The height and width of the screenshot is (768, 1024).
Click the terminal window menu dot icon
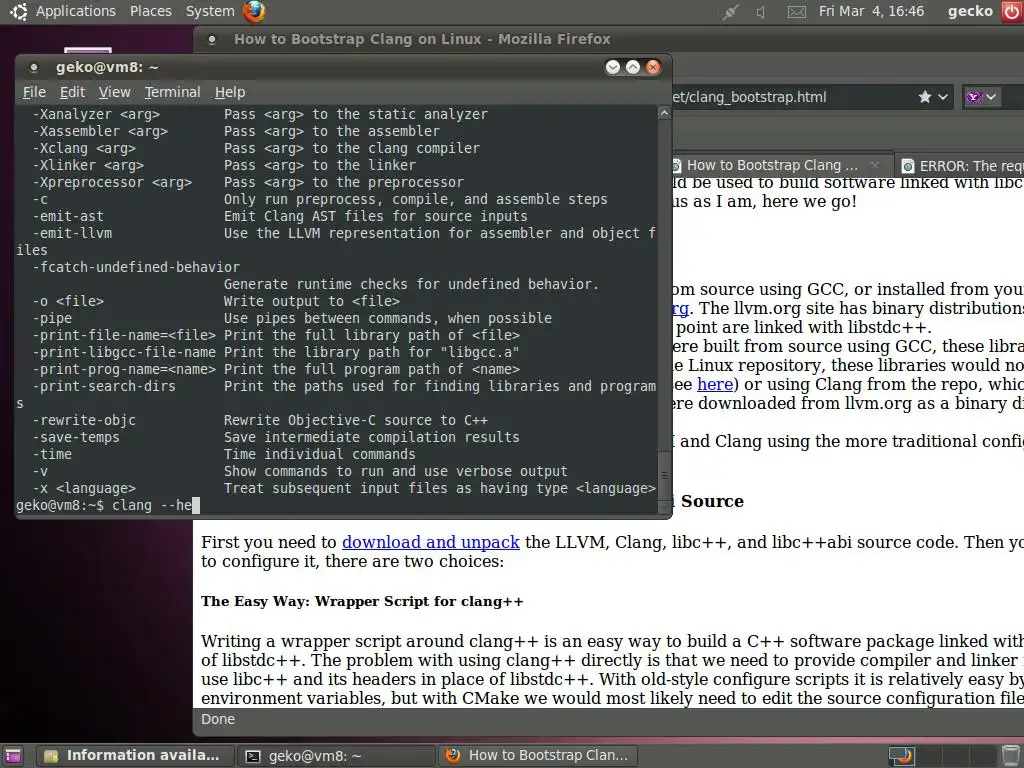pos(34,67)
